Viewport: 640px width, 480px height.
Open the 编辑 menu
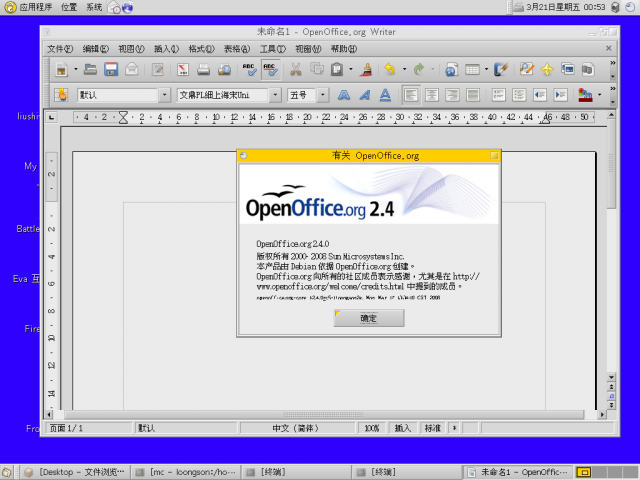(x=96, y=49)
